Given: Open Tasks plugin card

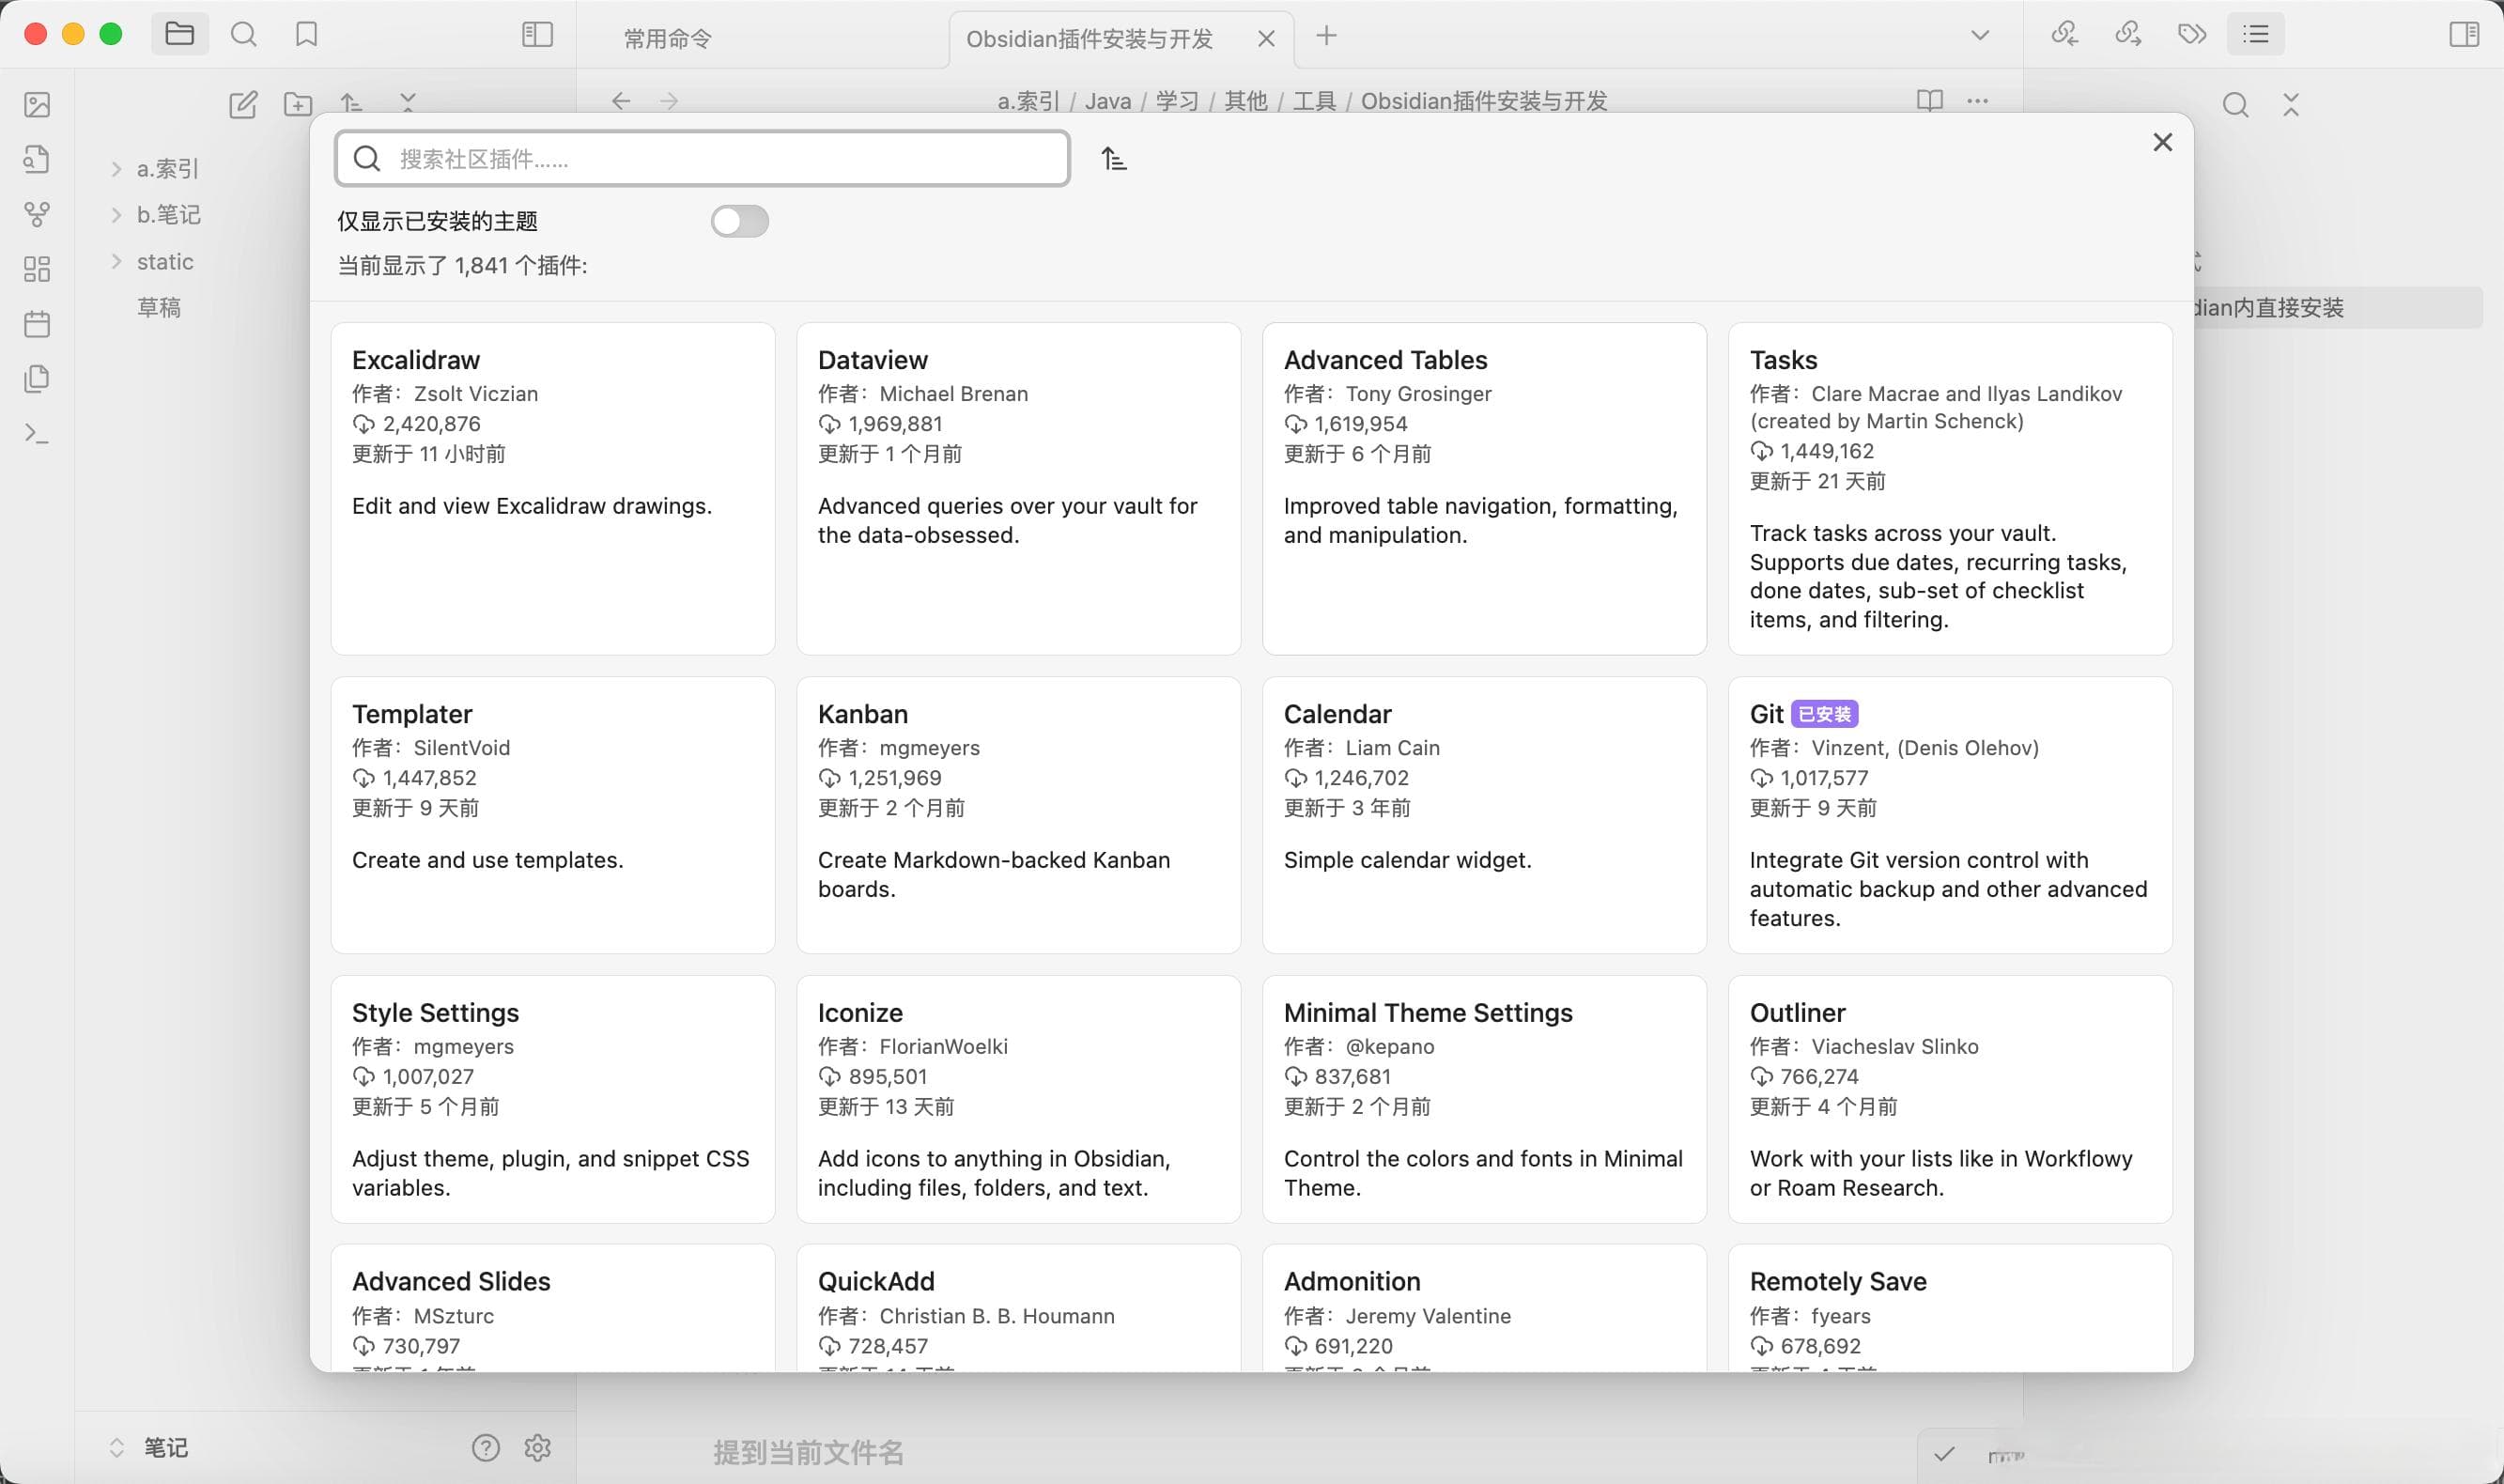Looking at the screenshot, I should [x=1951, y=489].
